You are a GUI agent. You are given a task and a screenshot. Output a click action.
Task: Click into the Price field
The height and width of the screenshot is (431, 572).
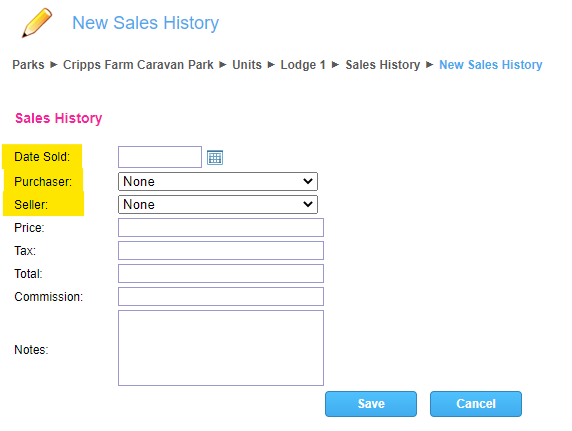[x=221, y=227]
